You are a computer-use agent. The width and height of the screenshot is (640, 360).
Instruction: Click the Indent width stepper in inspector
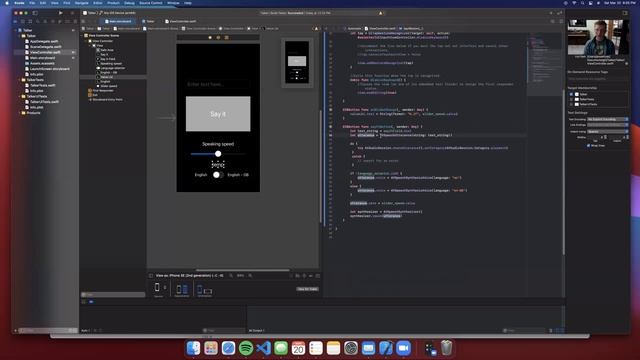[x=627, y=137]
